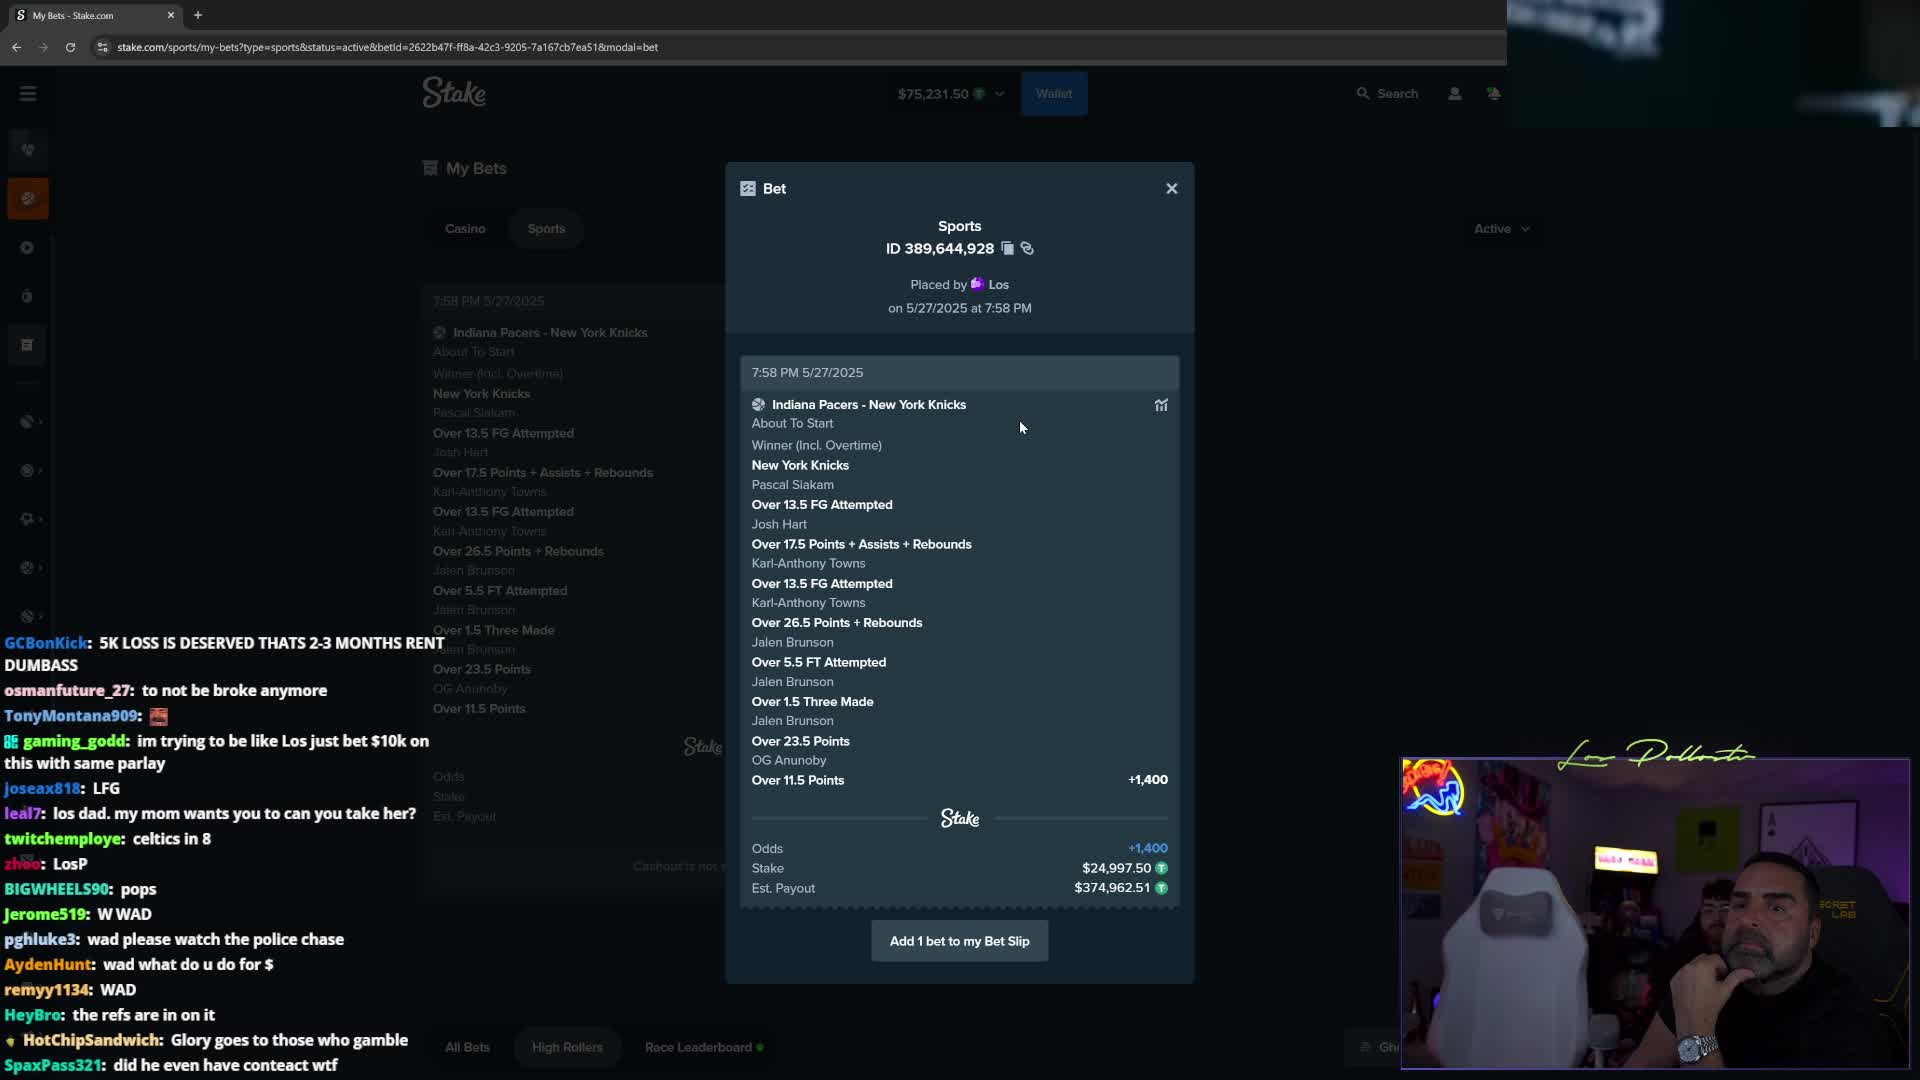Click Over 11.5 Points for OG Anunoby
Screen dimensions: 1920x1080
797,780
